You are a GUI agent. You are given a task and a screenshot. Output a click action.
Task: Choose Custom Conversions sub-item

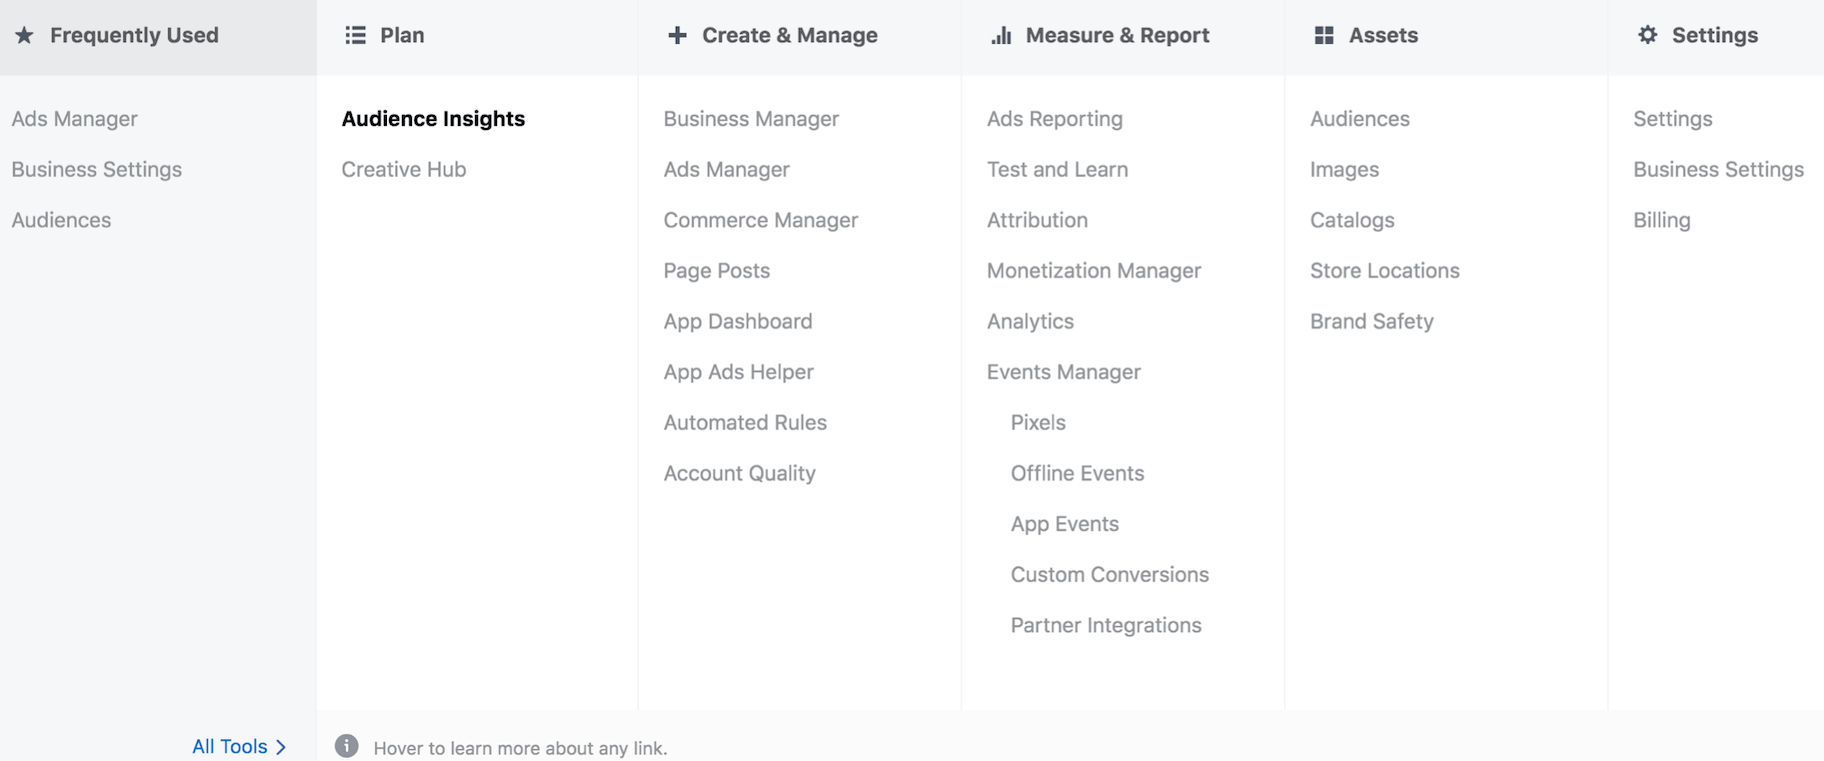pyautogui.click(x=1109, y=575)
